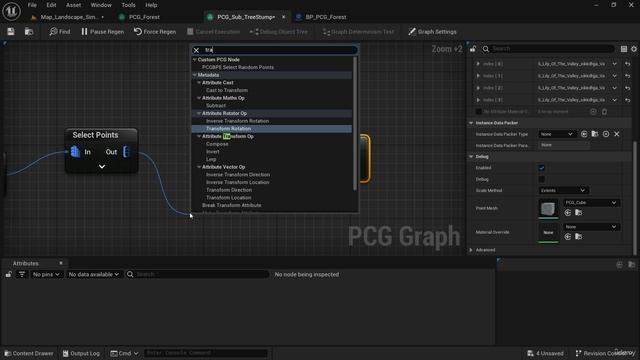Reset Index [3] mesh entry to default
Image resolution: width=640 pixels, height=360 pixels.
(628, 100)
